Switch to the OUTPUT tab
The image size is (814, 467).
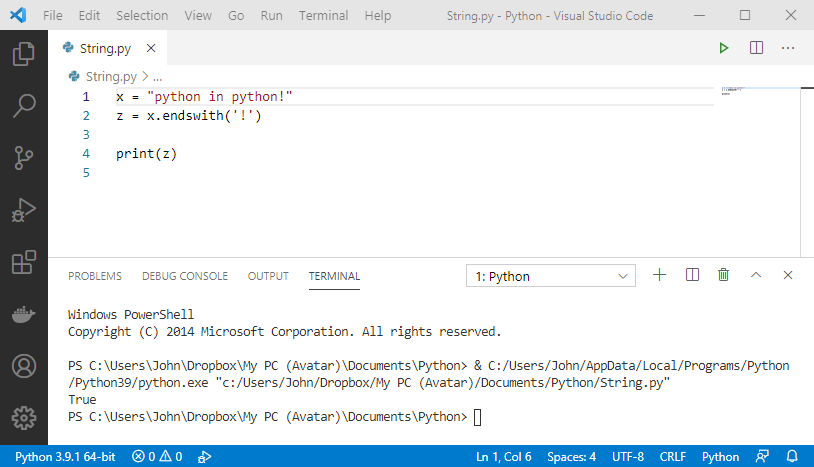click(x=268, y=276)
